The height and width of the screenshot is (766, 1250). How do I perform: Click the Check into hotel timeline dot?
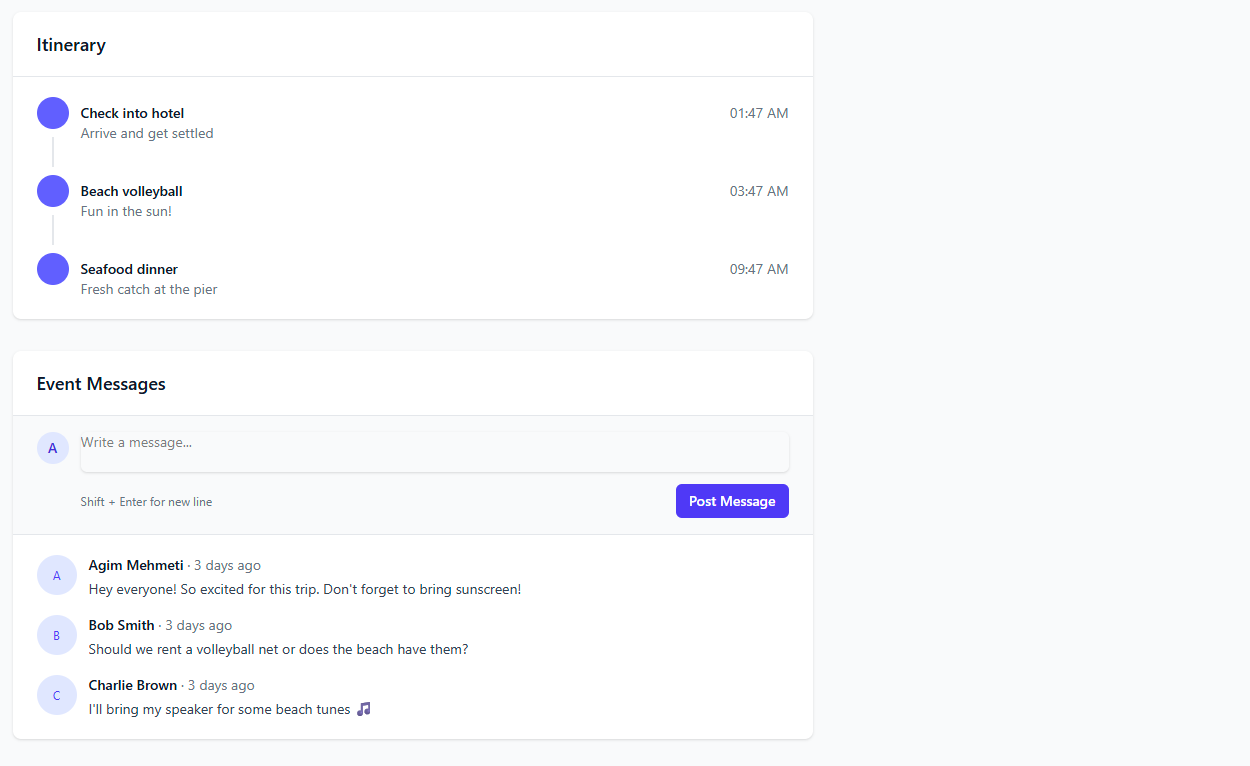[52, 112]
